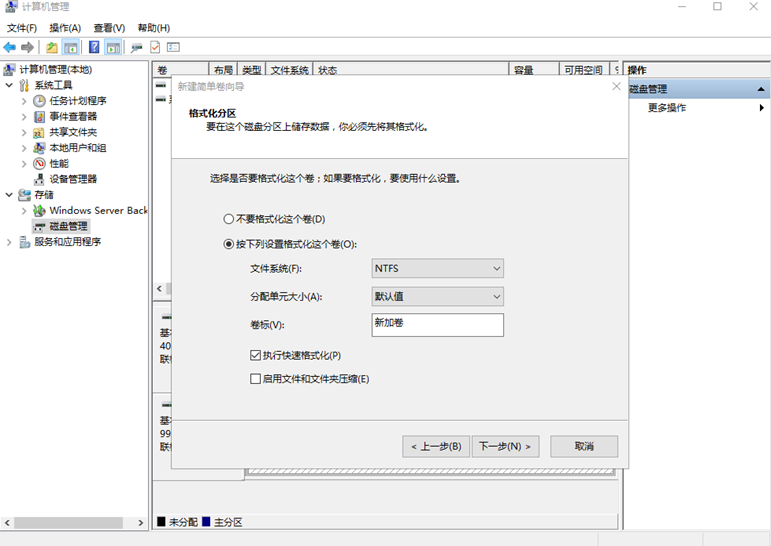Click the 本地用户和组 icon
This screenshot has width=771, height=546.
tap(39, 148)
